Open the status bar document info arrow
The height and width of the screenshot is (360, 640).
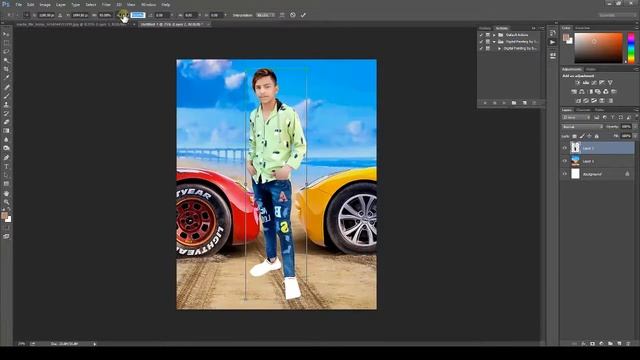click(95, 344)
